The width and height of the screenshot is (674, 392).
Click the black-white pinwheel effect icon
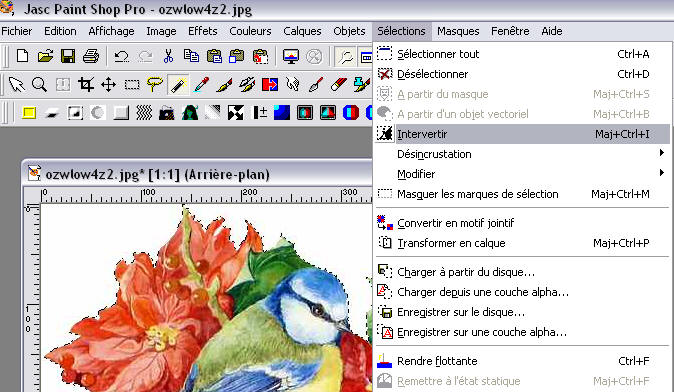[236, 113]
